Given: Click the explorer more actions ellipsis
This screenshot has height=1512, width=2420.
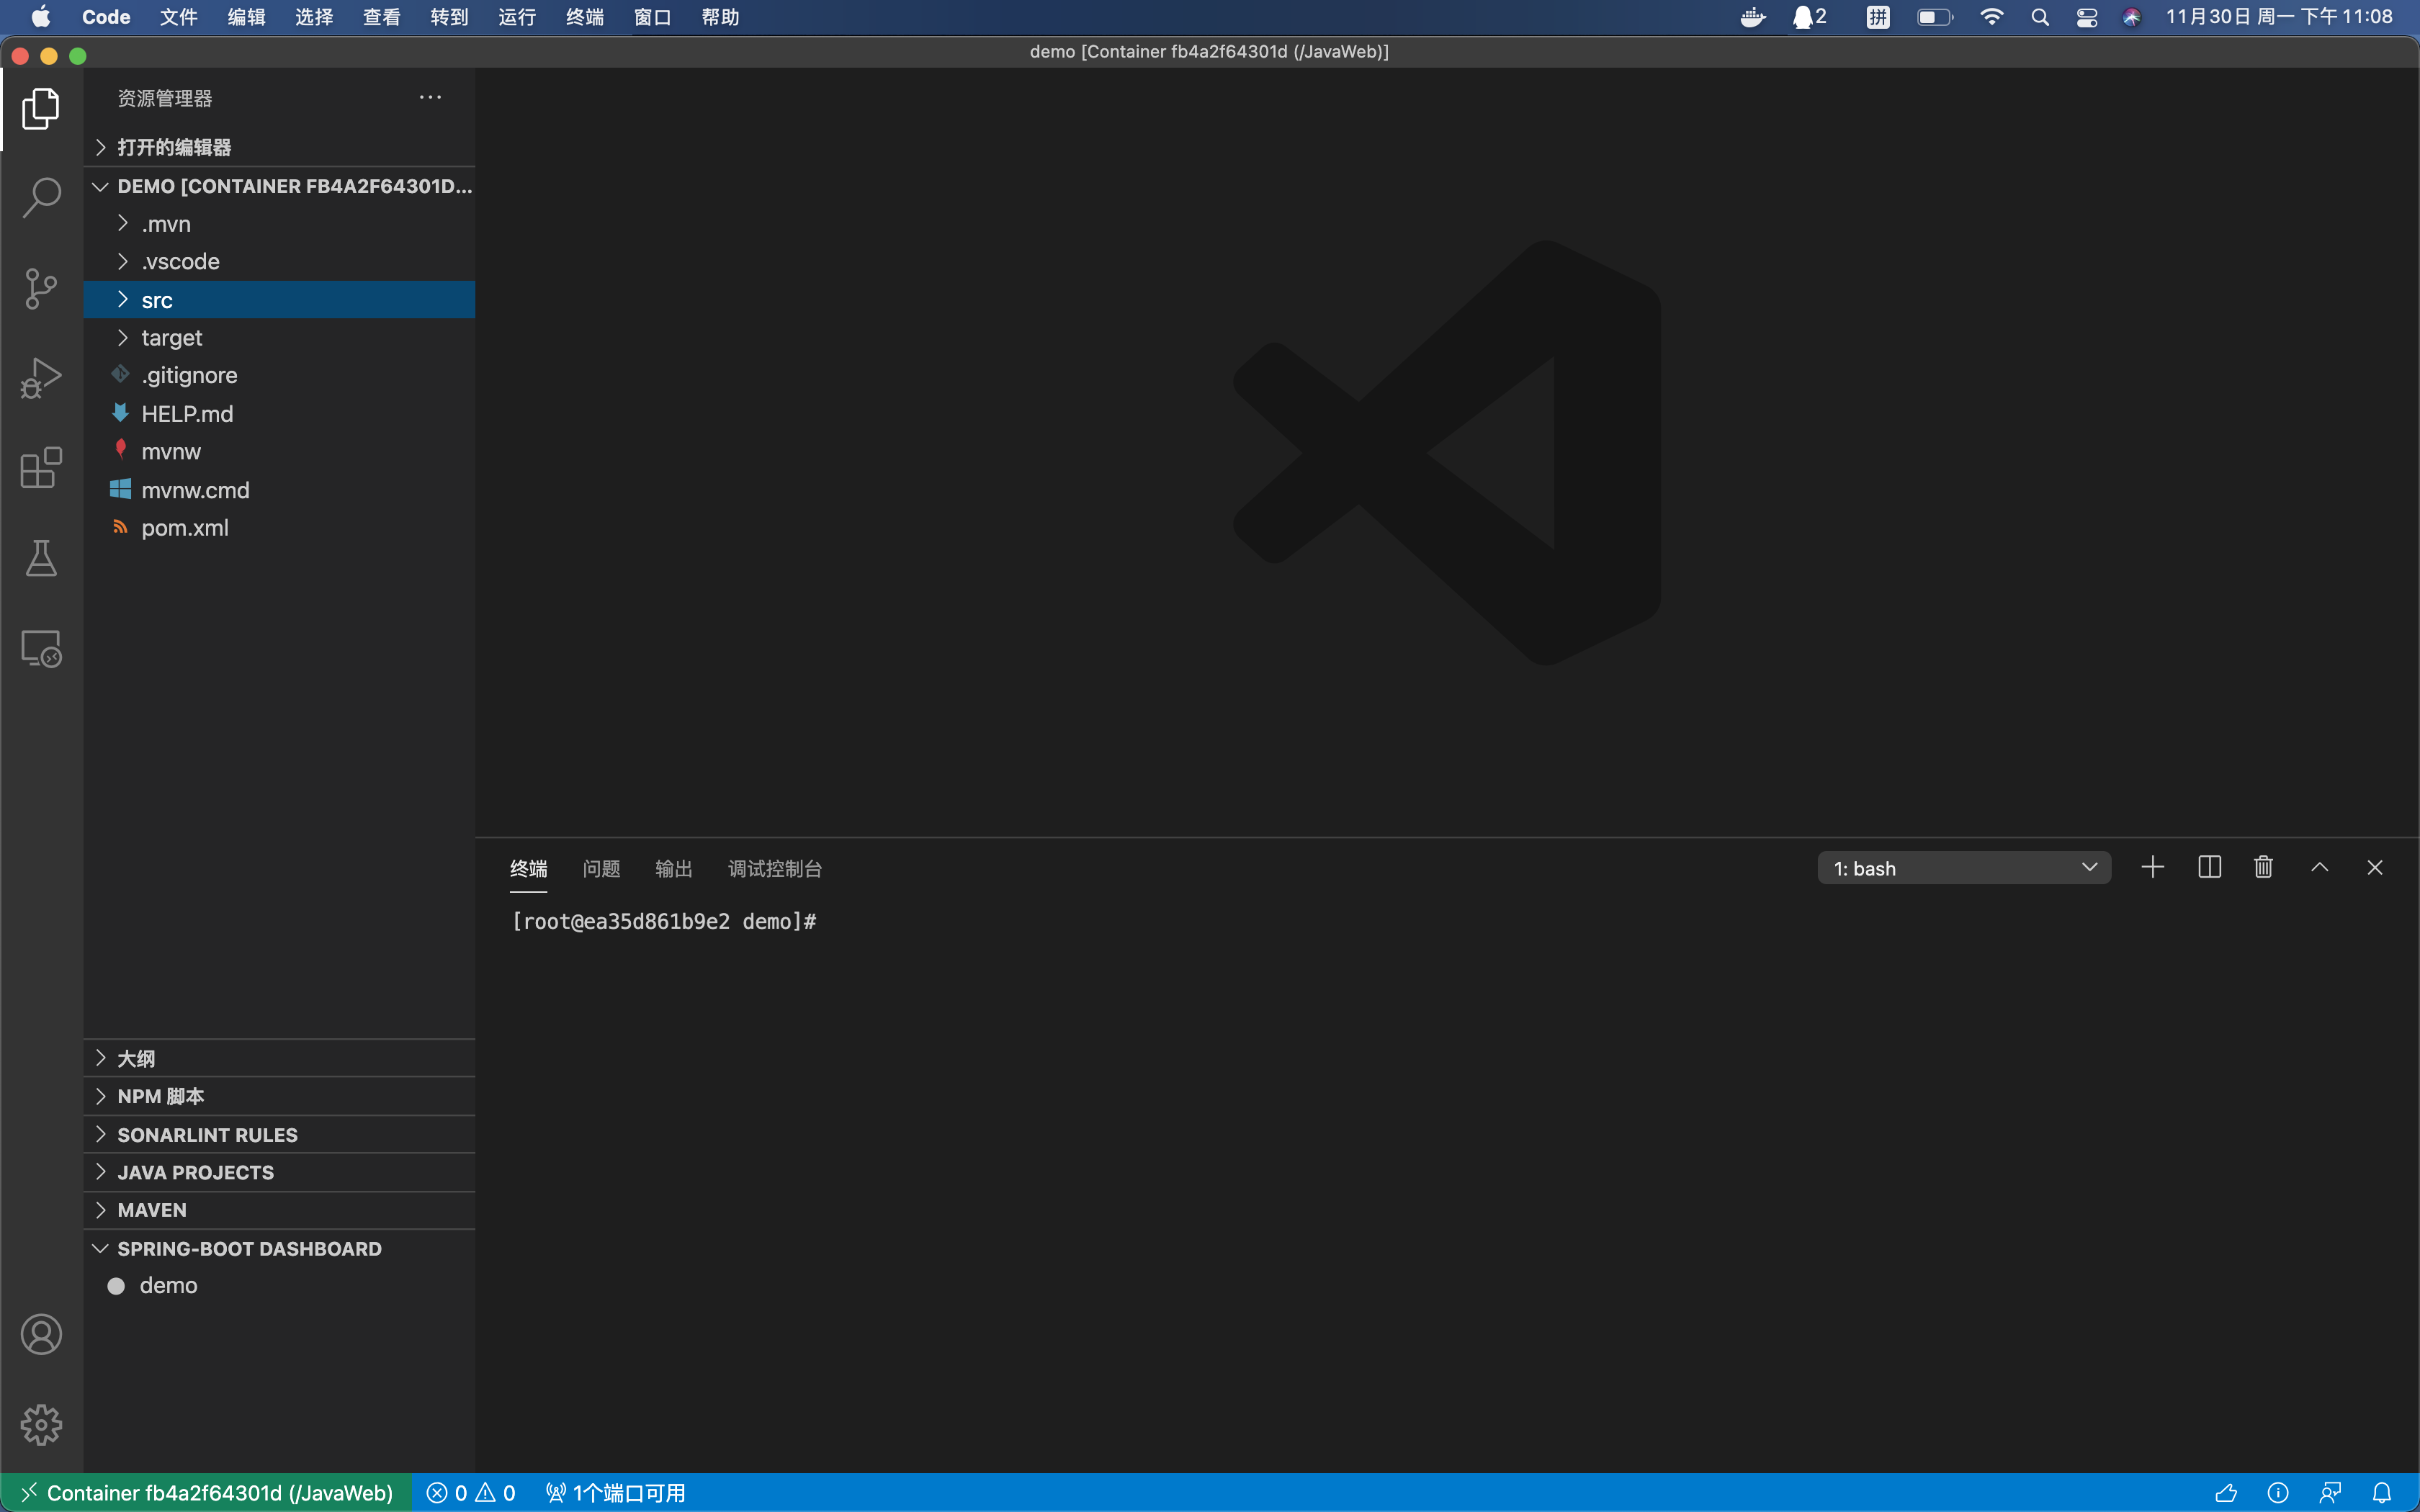Looking at the screenshot, I should tap(430, 97).
